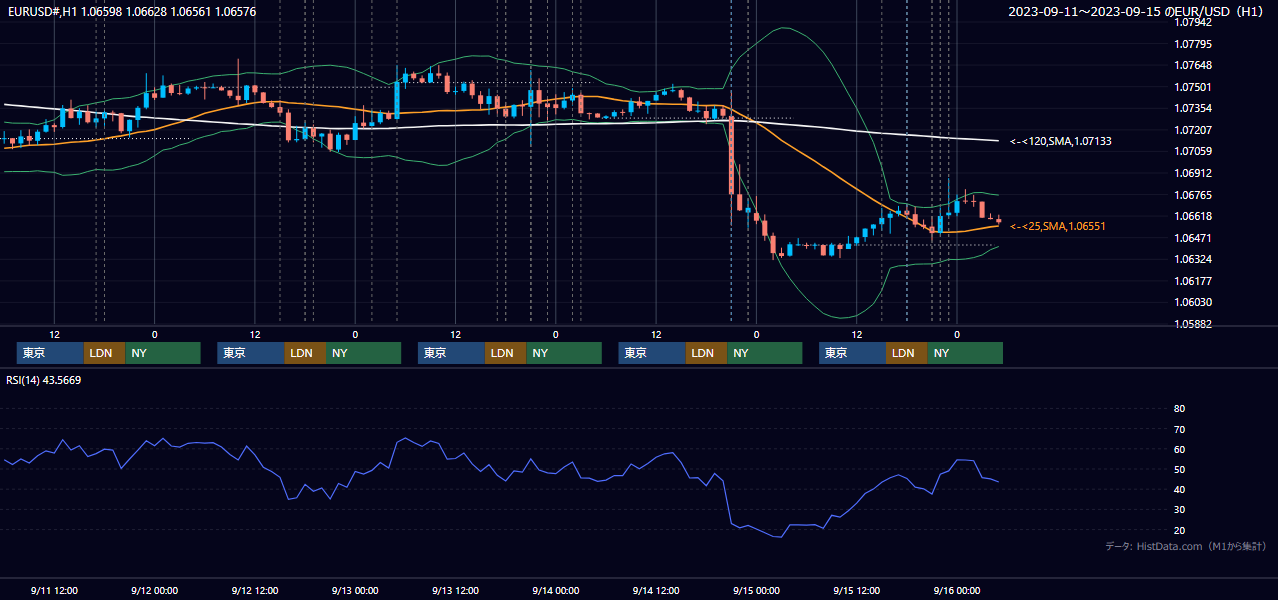
Task: Click price axis value 1.06765
Action: click(x=1192, y=195)
